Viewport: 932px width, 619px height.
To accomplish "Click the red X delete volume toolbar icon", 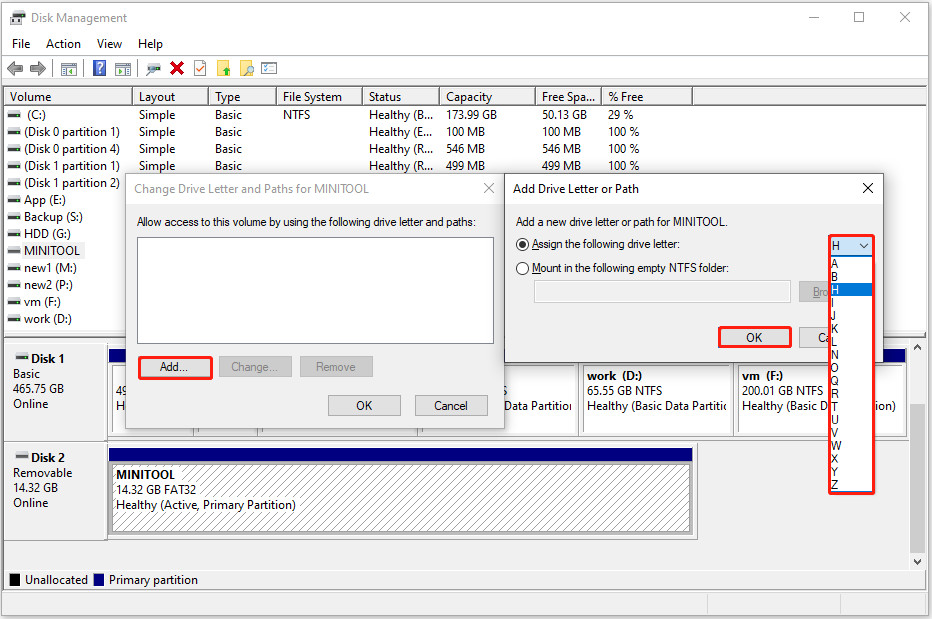I will pos(176,68).
